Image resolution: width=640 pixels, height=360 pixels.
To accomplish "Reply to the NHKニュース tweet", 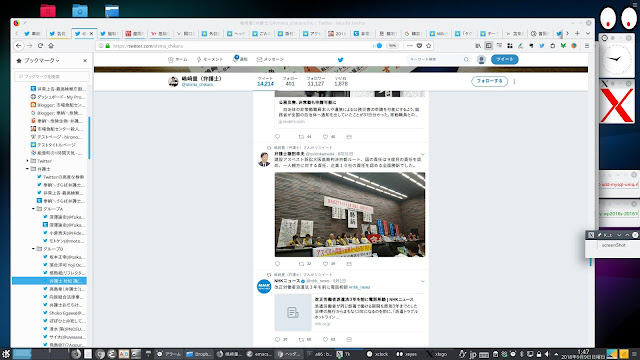I will (278, 339).
